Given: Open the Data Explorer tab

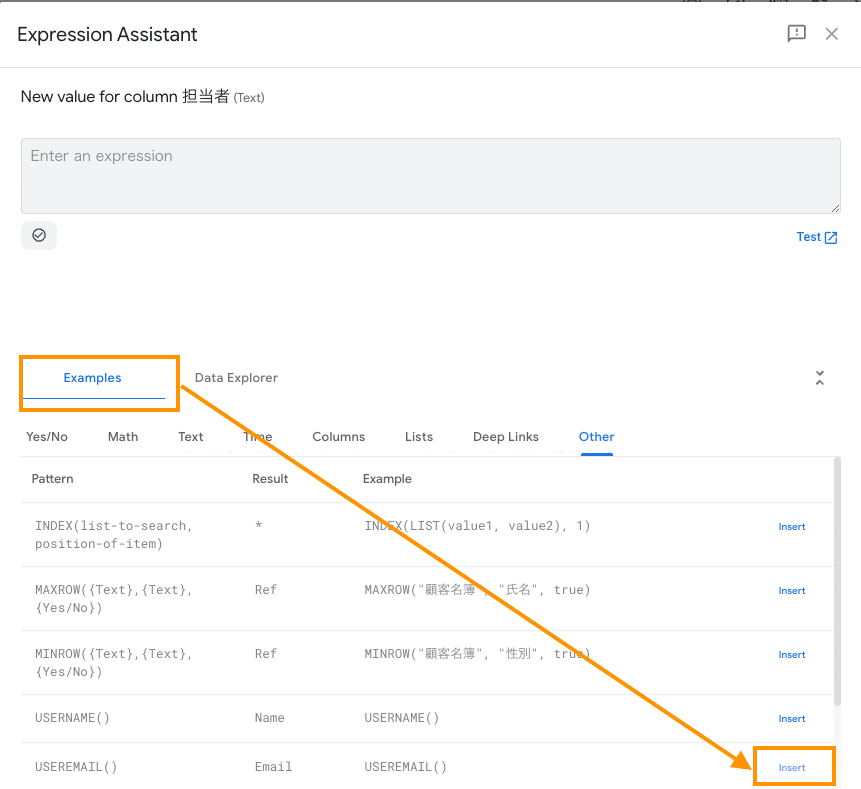Looking at the screenshot, I should coord(236,378).
